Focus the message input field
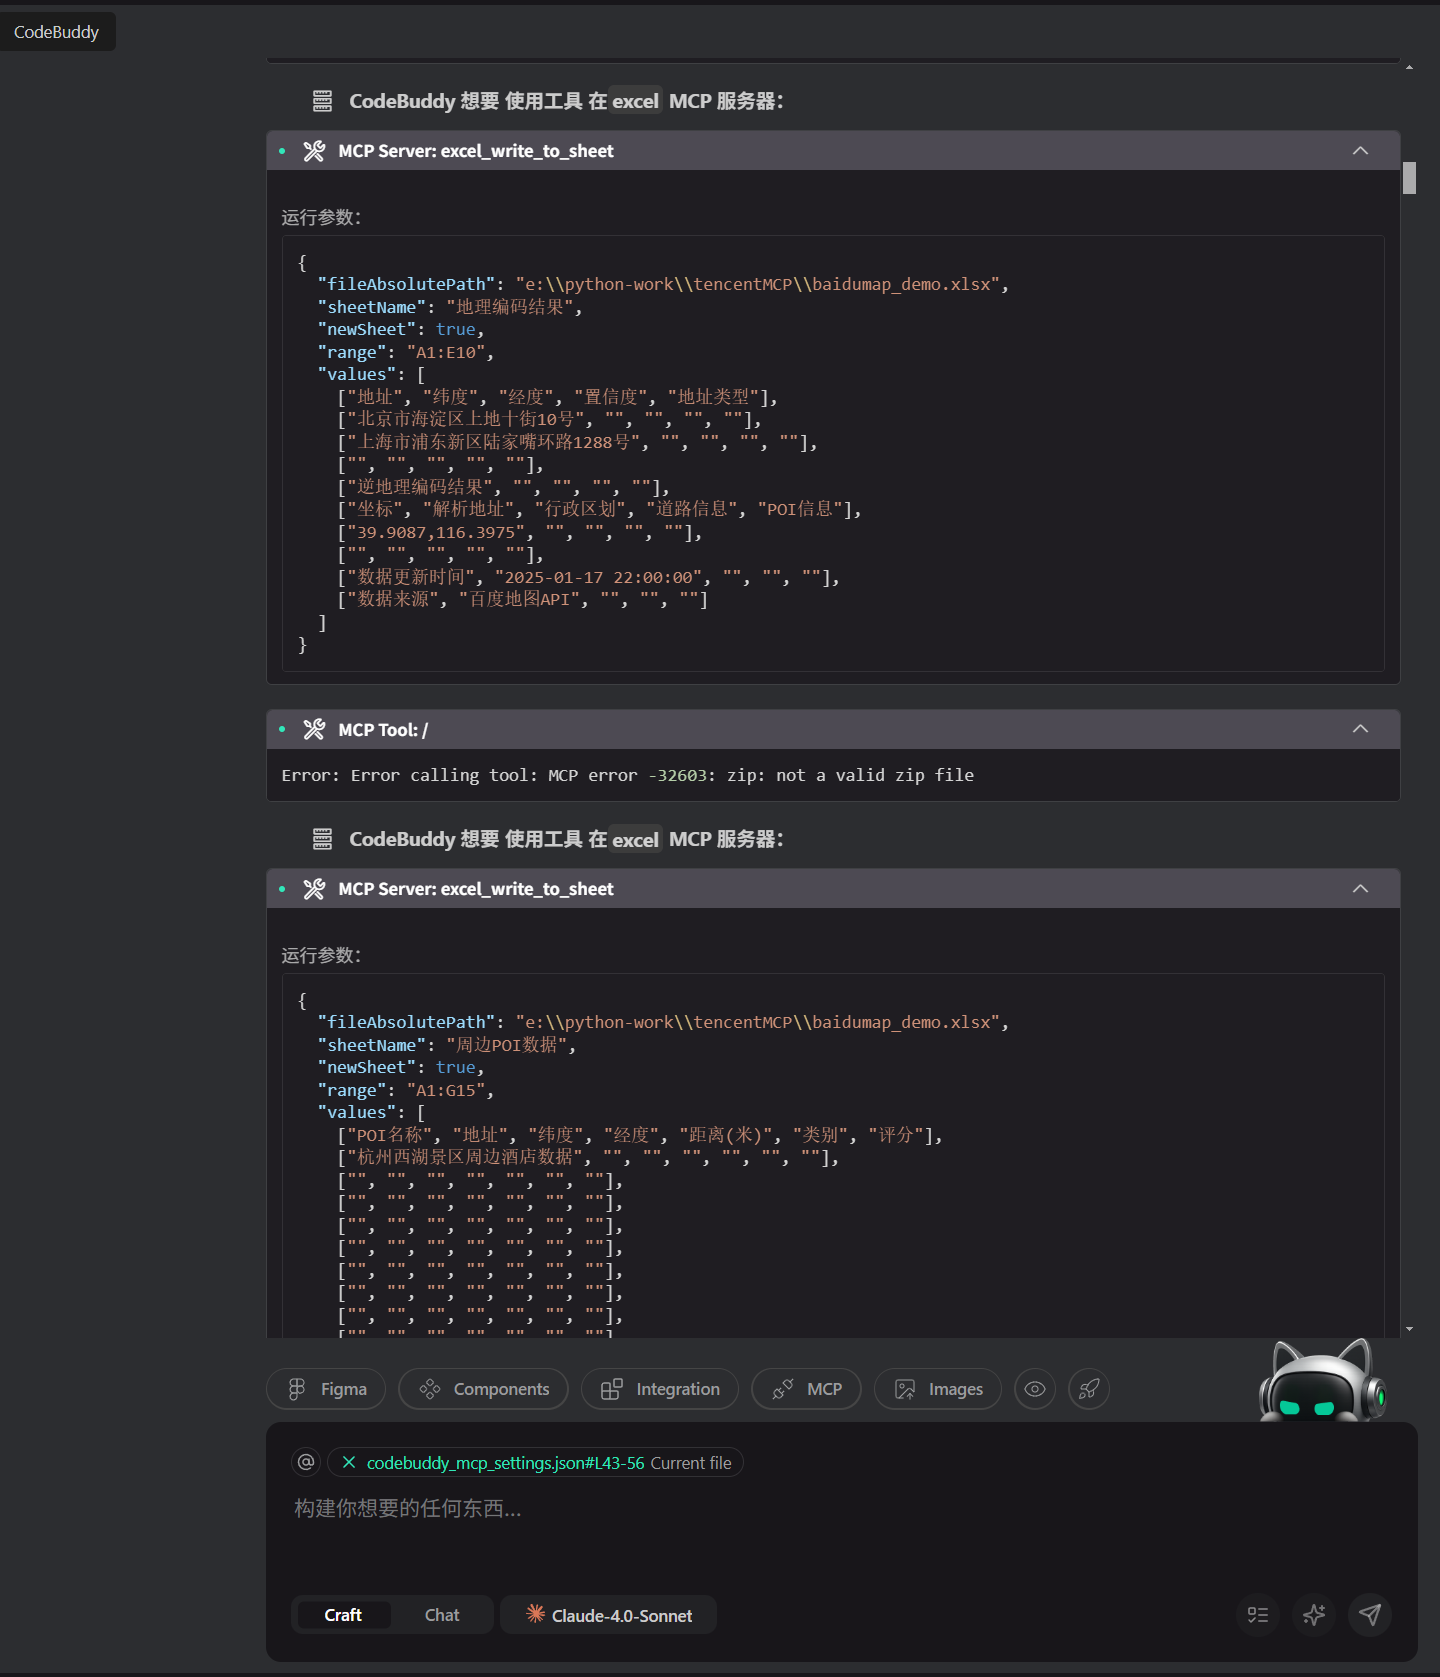The image size is (1440, 1677). tap(841, 1508)
